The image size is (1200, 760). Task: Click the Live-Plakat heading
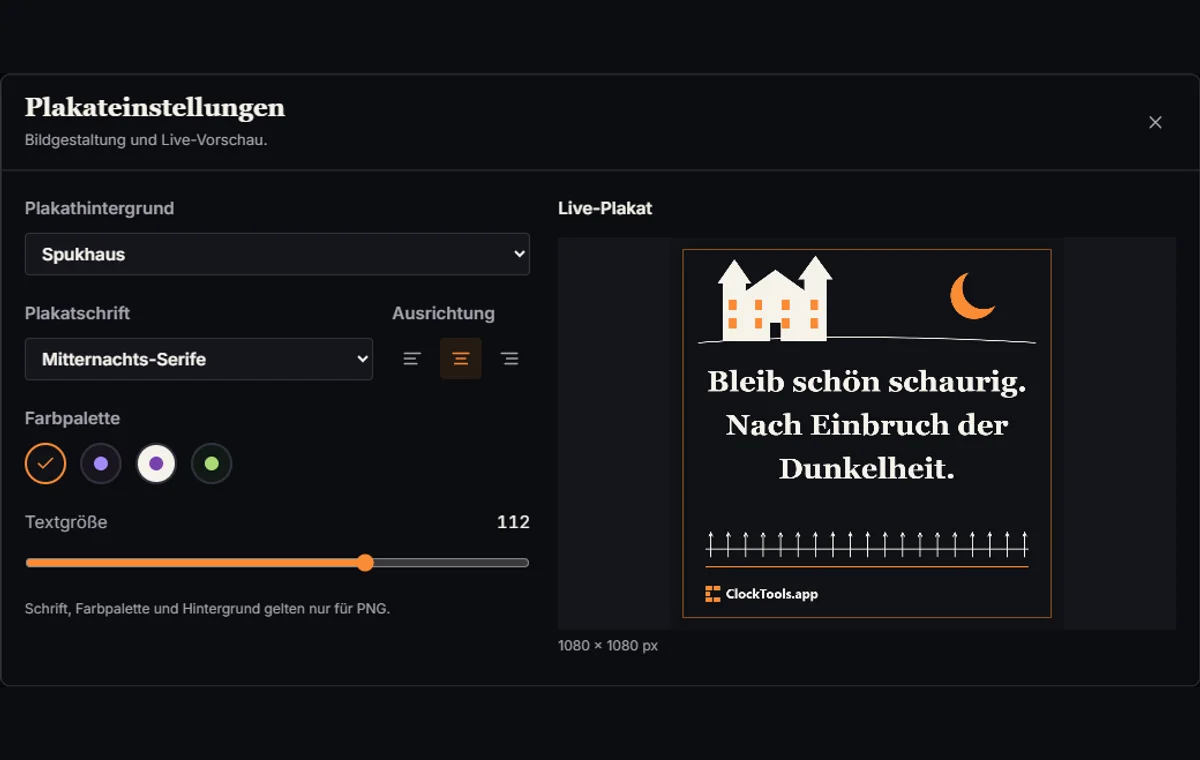coord(605,208)
